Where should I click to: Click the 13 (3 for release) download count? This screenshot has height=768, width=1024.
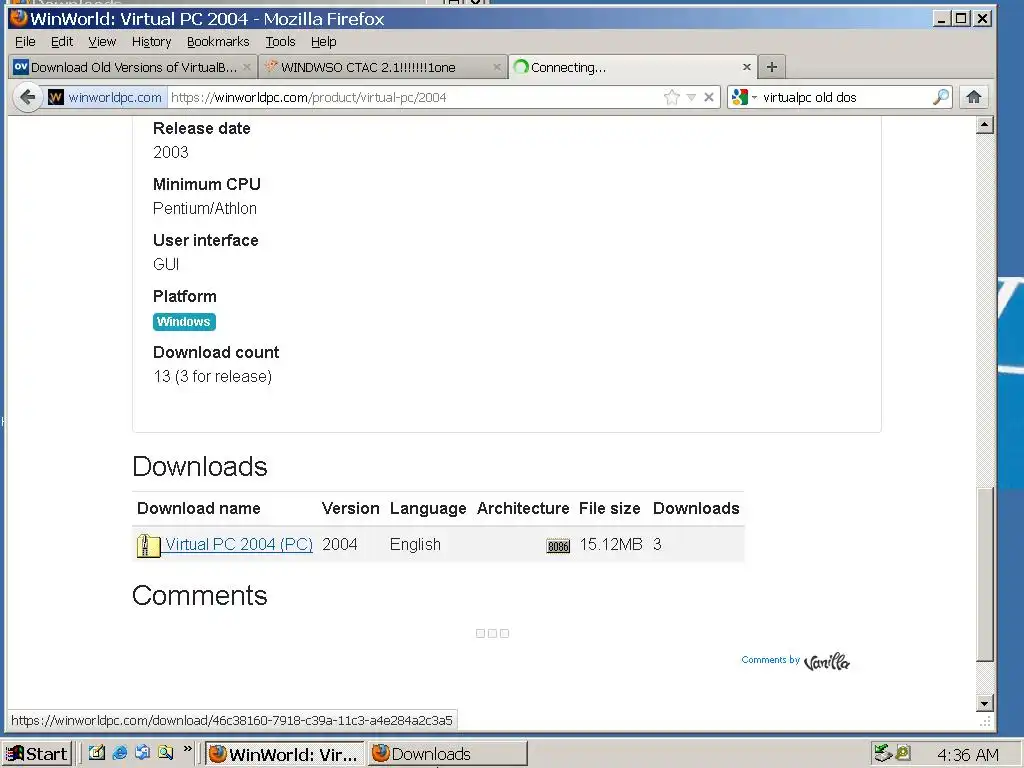(213, 377)
